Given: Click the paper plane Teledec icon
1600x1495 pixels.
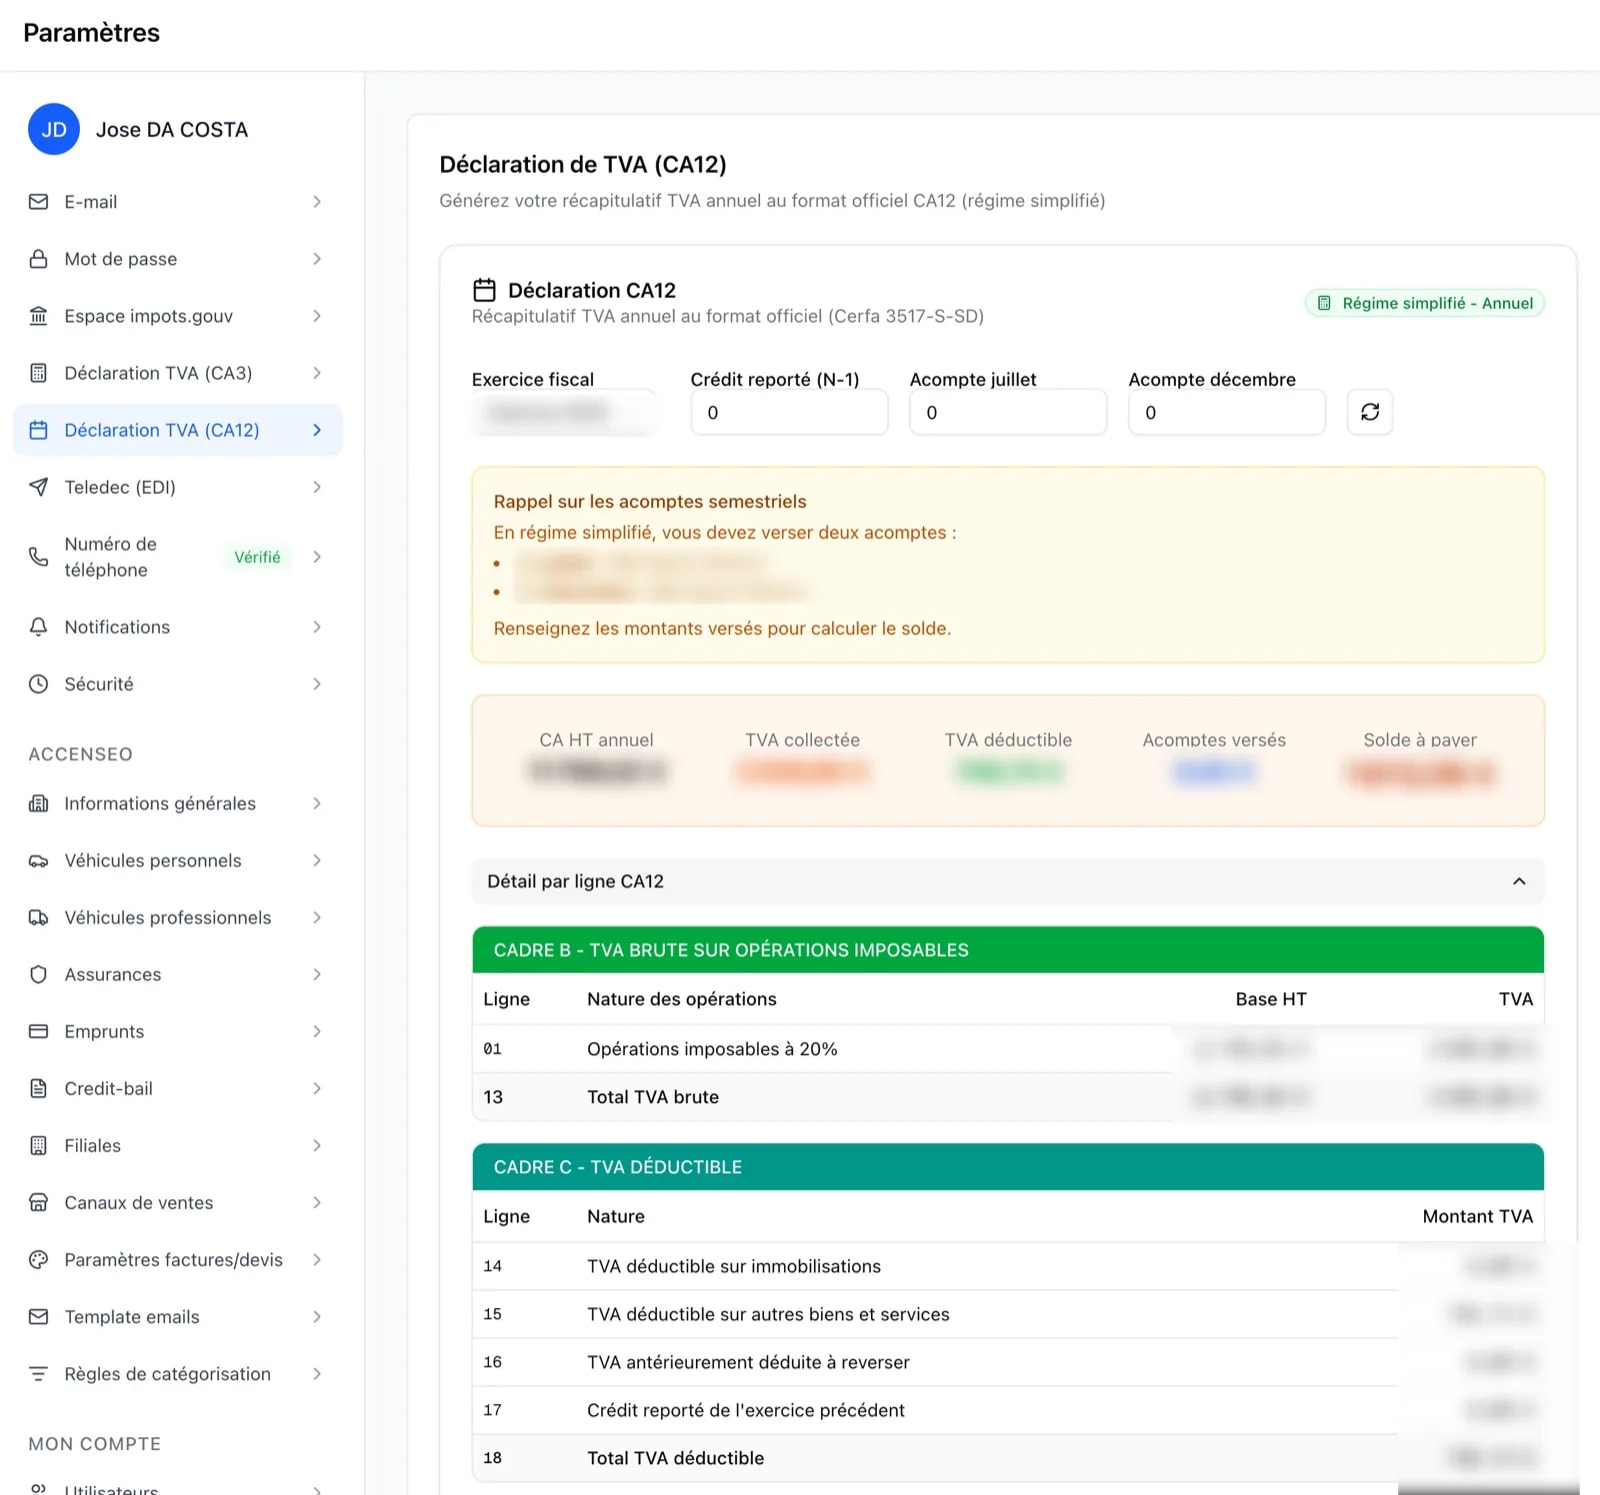Looking at the screenshot, I should 38,487.
